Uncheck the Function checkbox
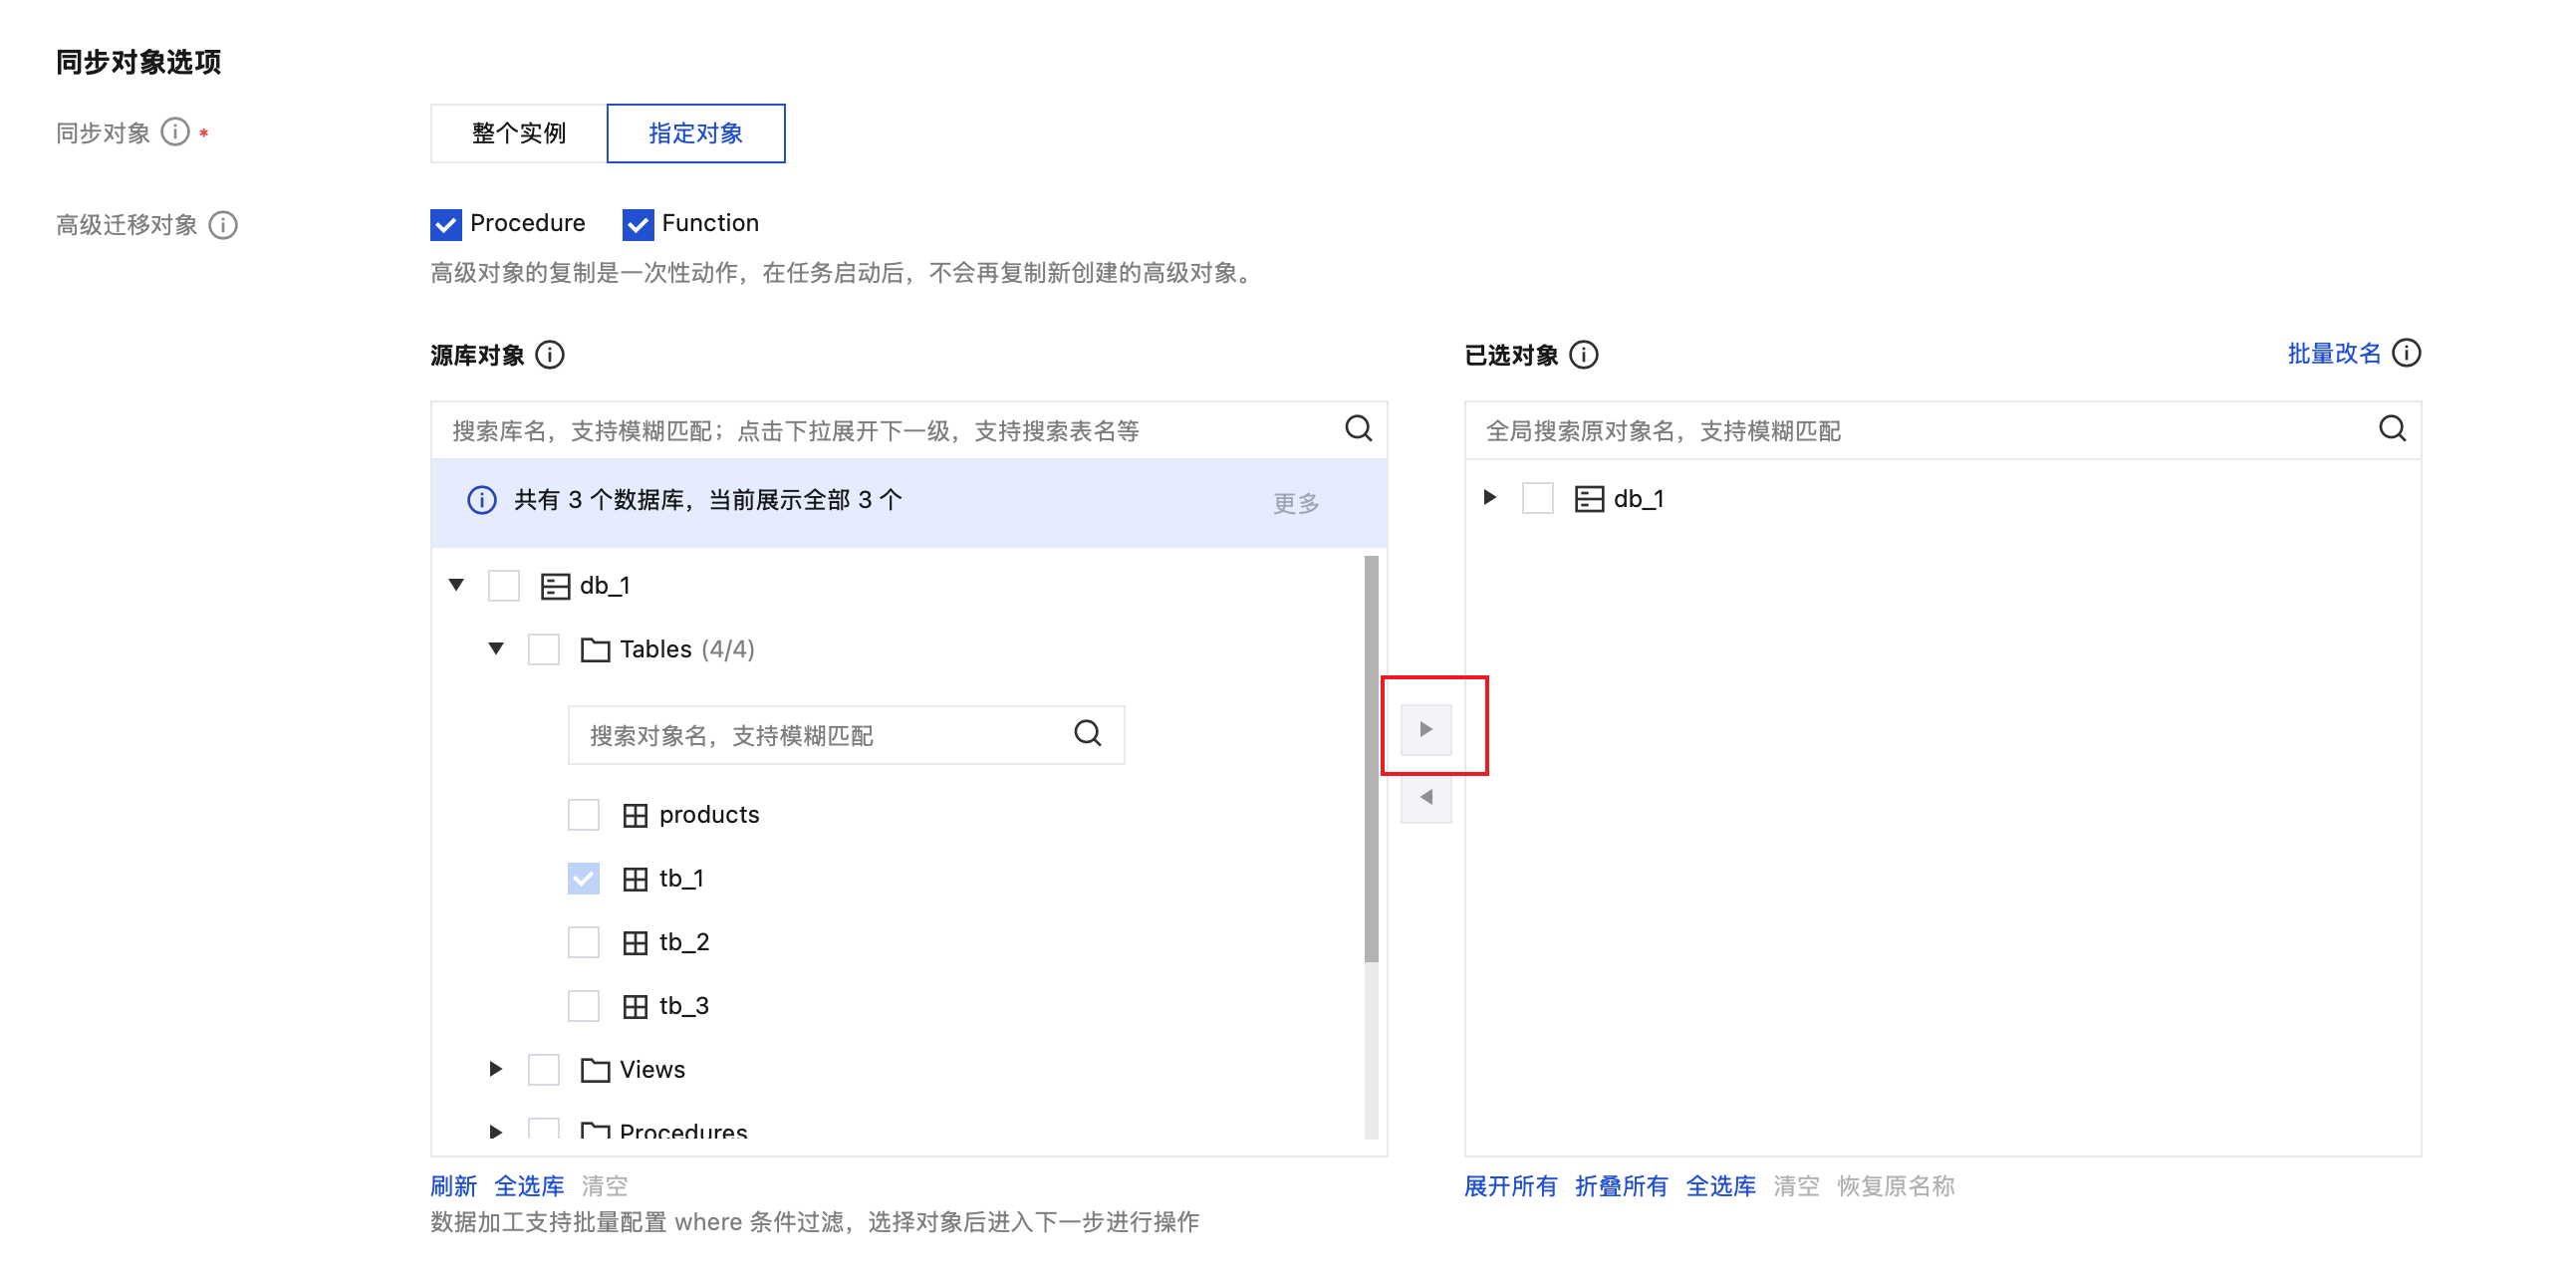This screenshot has width=2576, height=1277. (x=638, y=224)
